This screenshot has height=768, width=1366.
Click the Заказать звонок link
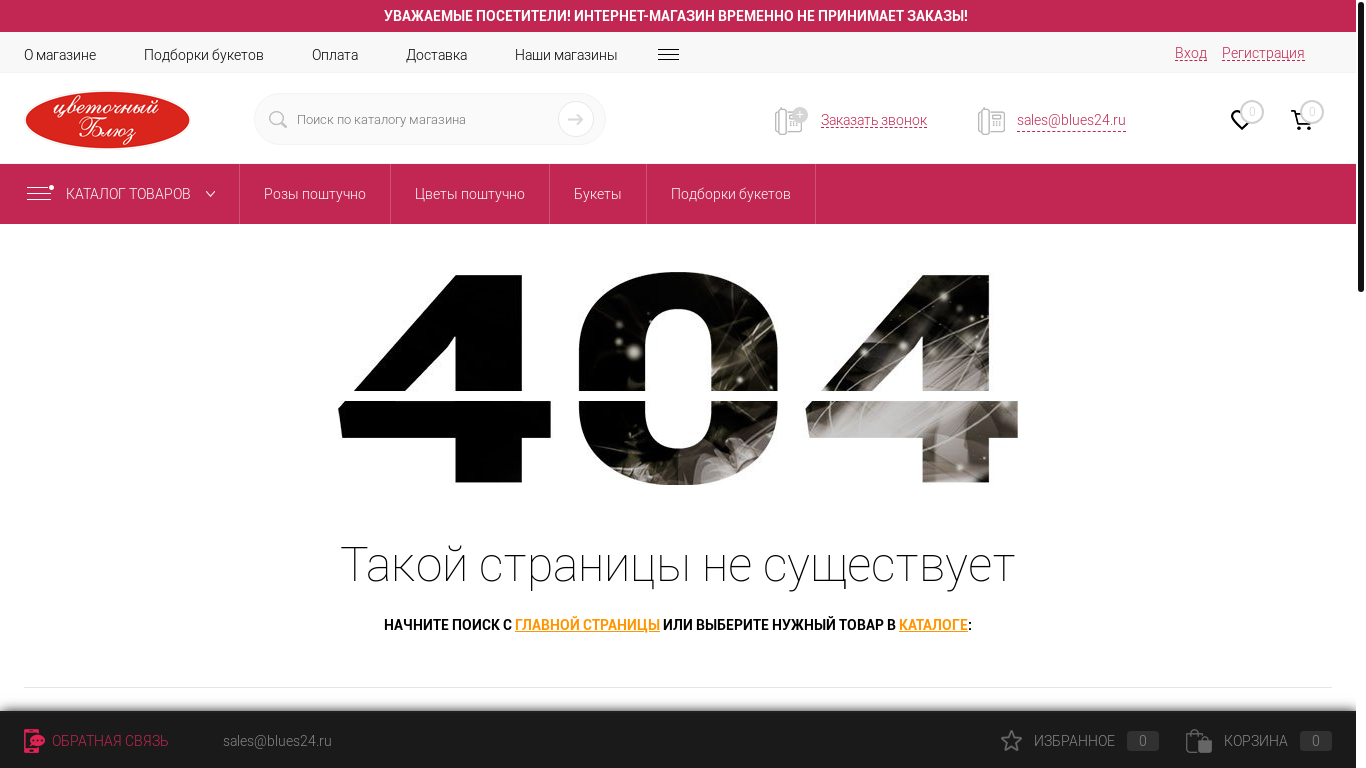873,120
